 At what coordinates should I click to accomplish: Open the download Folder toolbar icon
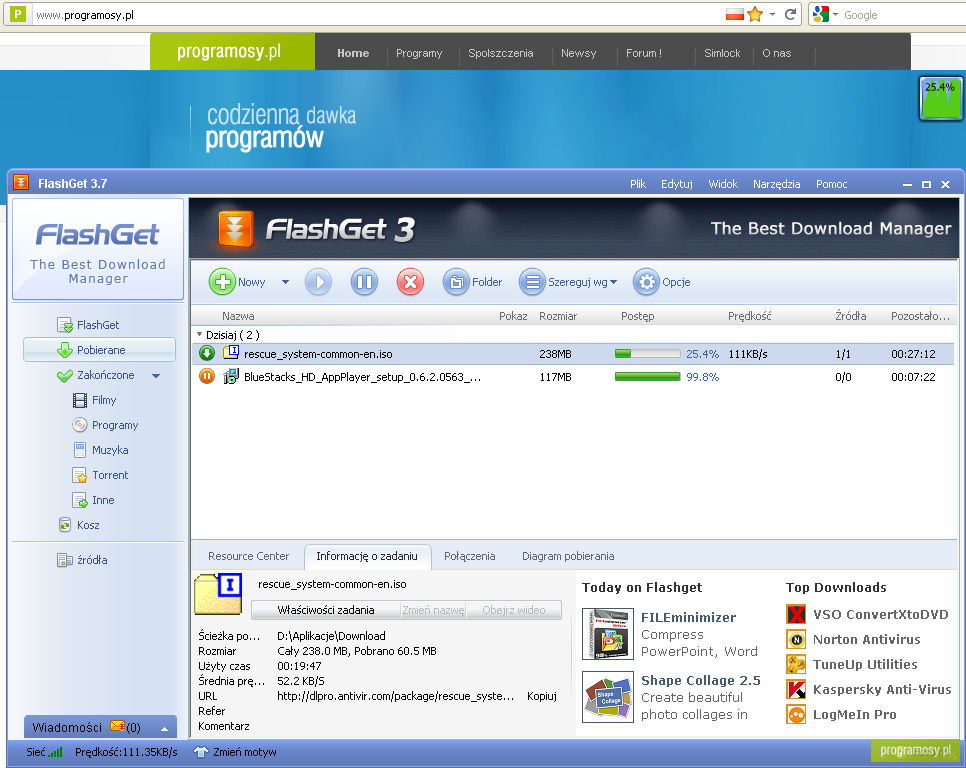point(456,282)
